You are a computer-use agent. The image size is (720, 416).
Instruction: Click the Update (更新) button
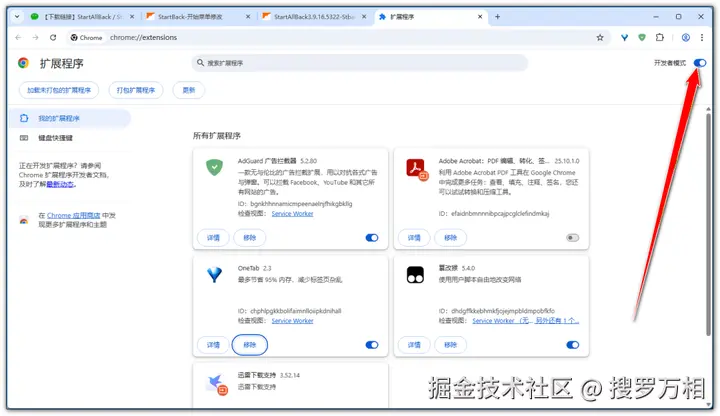tap(189, 90)
